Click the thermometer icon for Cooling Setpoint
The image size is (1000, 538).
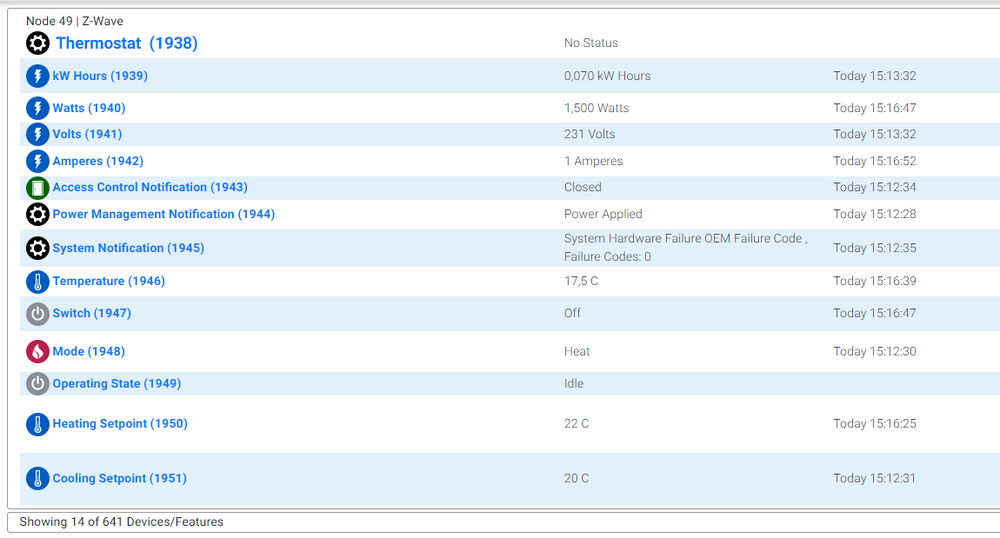pos(37,479)
